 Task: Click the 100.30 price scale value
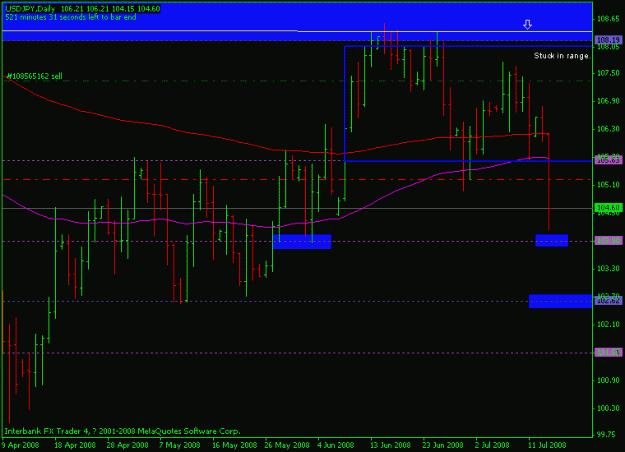[x=608, y=408]
